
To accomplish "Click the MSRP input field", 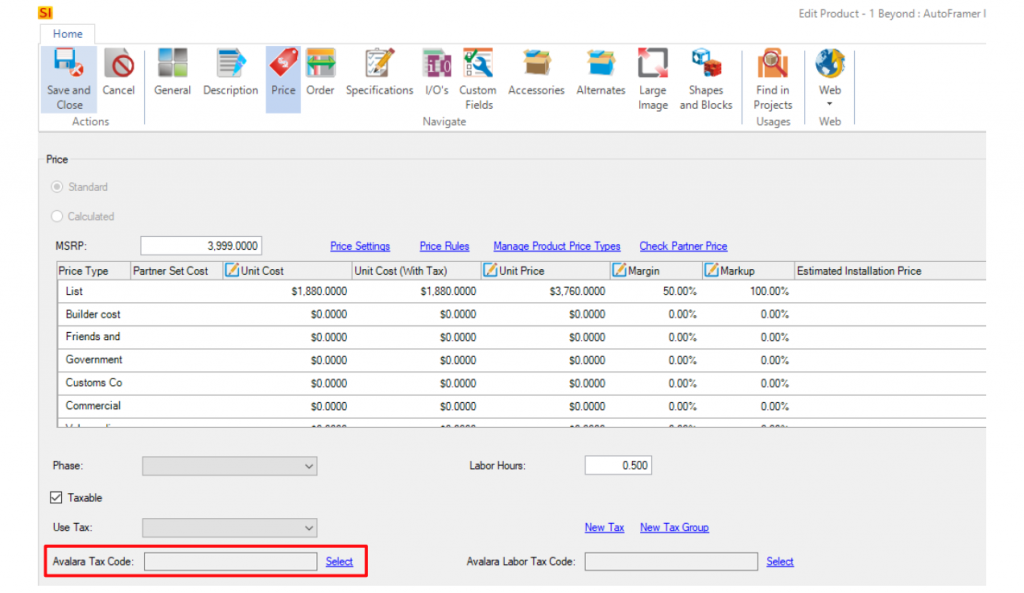I will click(x=201, y=246).
